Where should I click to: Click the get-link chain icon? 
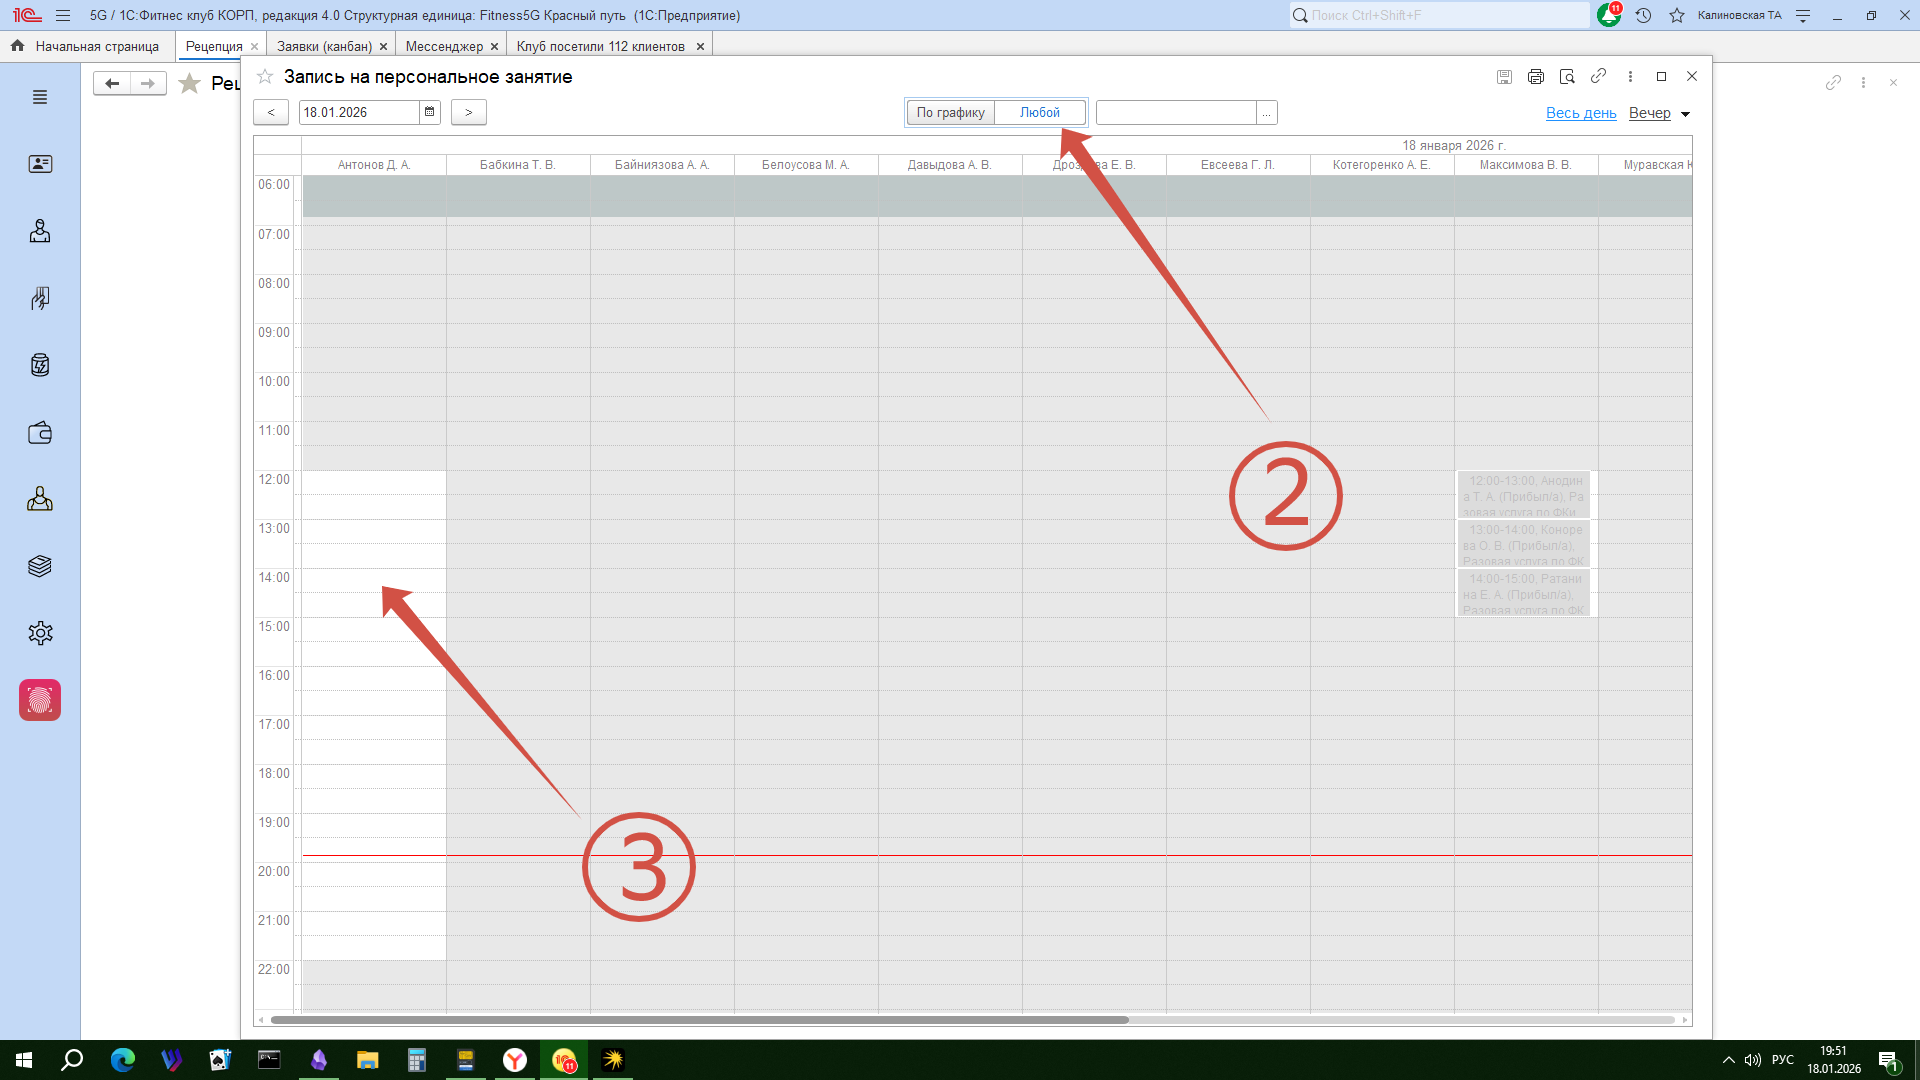coord(1598,76)
